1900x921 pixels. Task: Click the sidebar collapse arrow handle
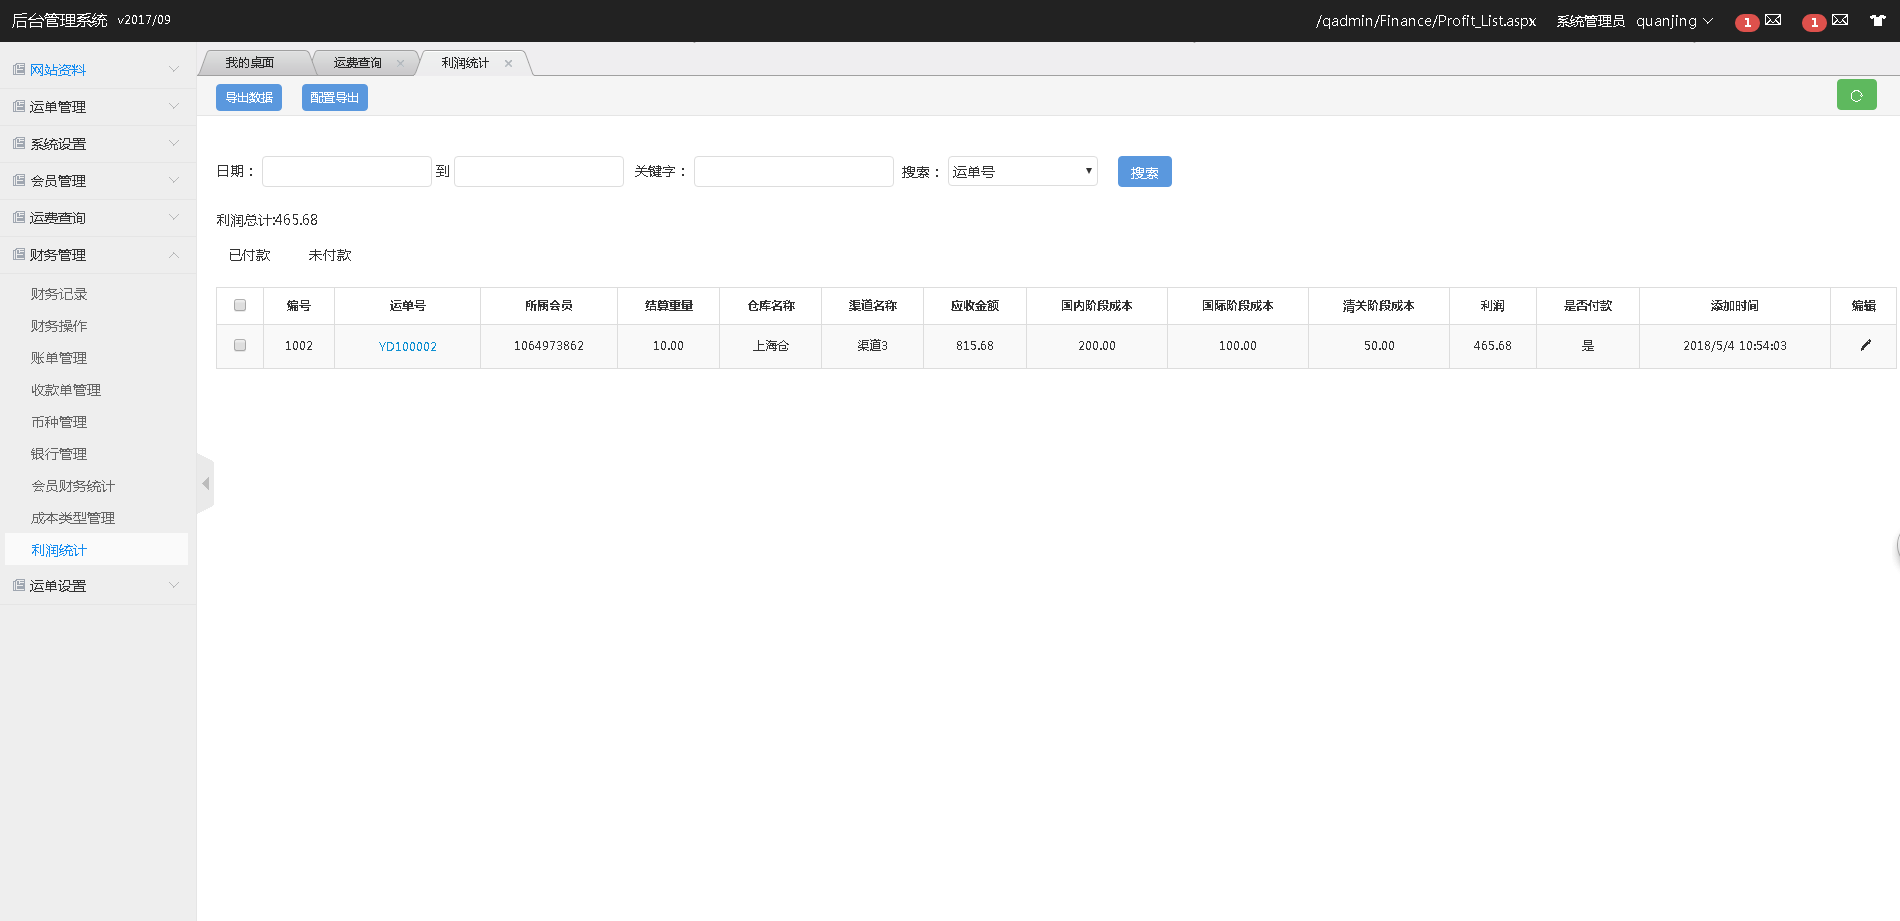coord(205,483)
